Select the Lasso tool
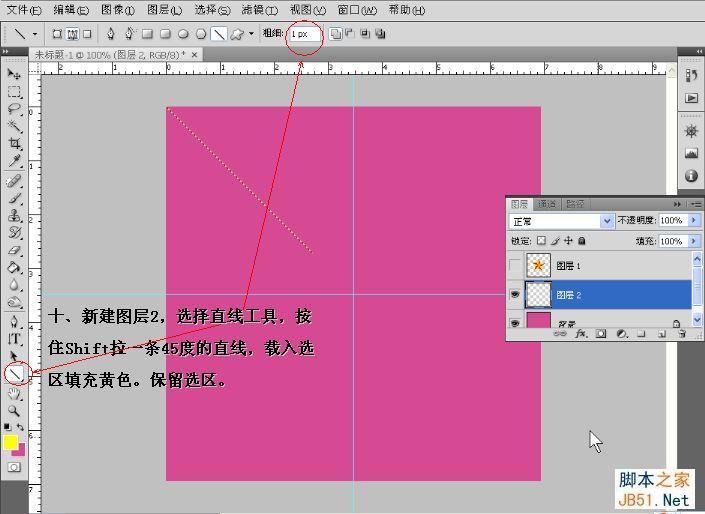The width and height of the screenshot is (705, 514). coord(14,109)
